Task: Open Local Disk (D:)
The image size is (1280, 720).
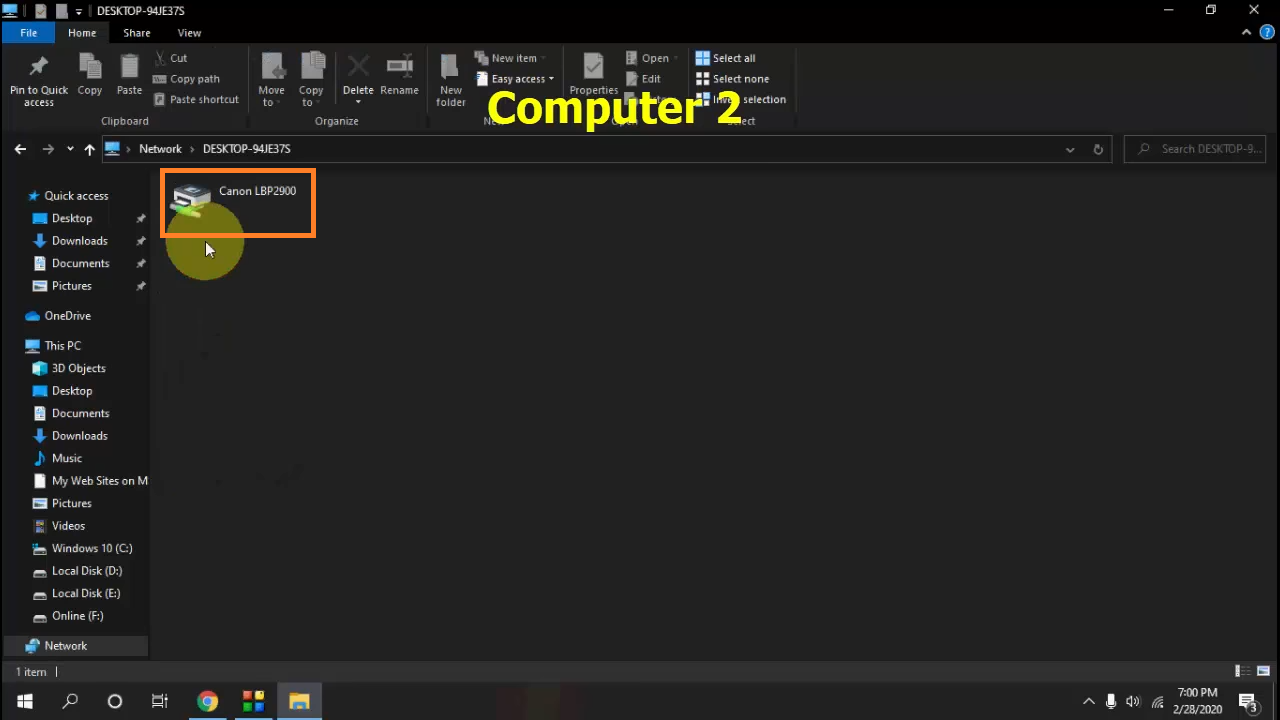Action: coord(86,571)
